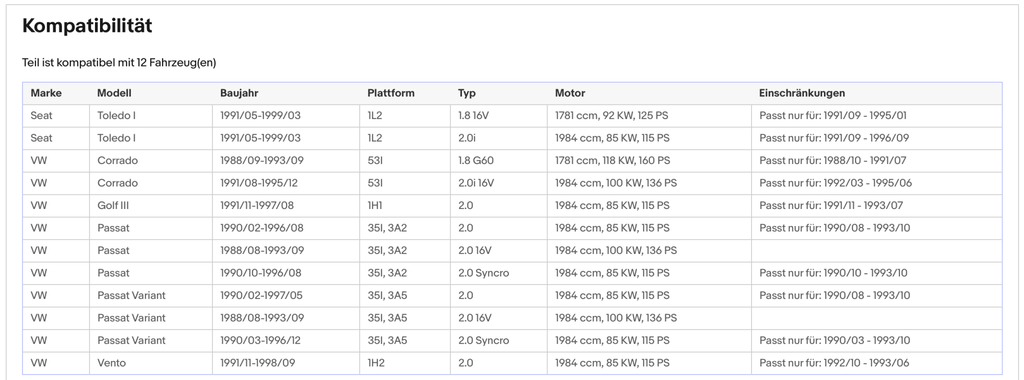This screenshot has height=380, width=1024.
Task: Click the Modell column header
Action: [114, 93]
